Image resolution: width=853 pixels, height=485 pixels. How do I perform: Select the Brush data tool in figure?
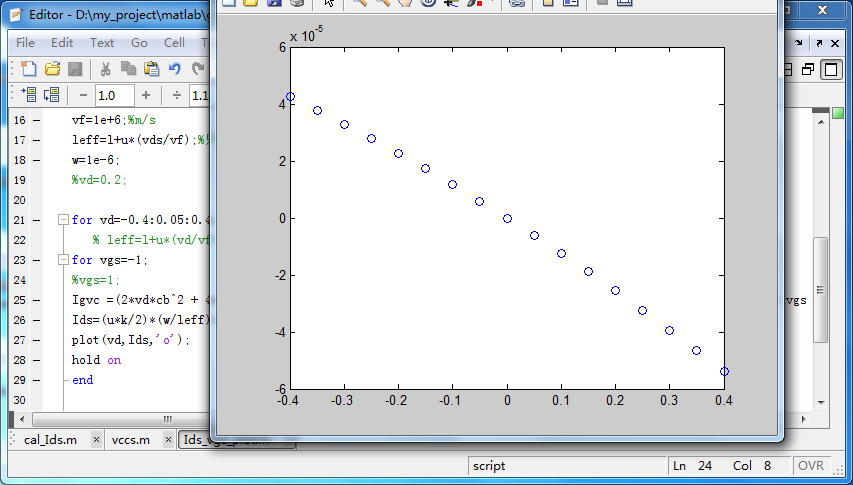tap(474, 2)
